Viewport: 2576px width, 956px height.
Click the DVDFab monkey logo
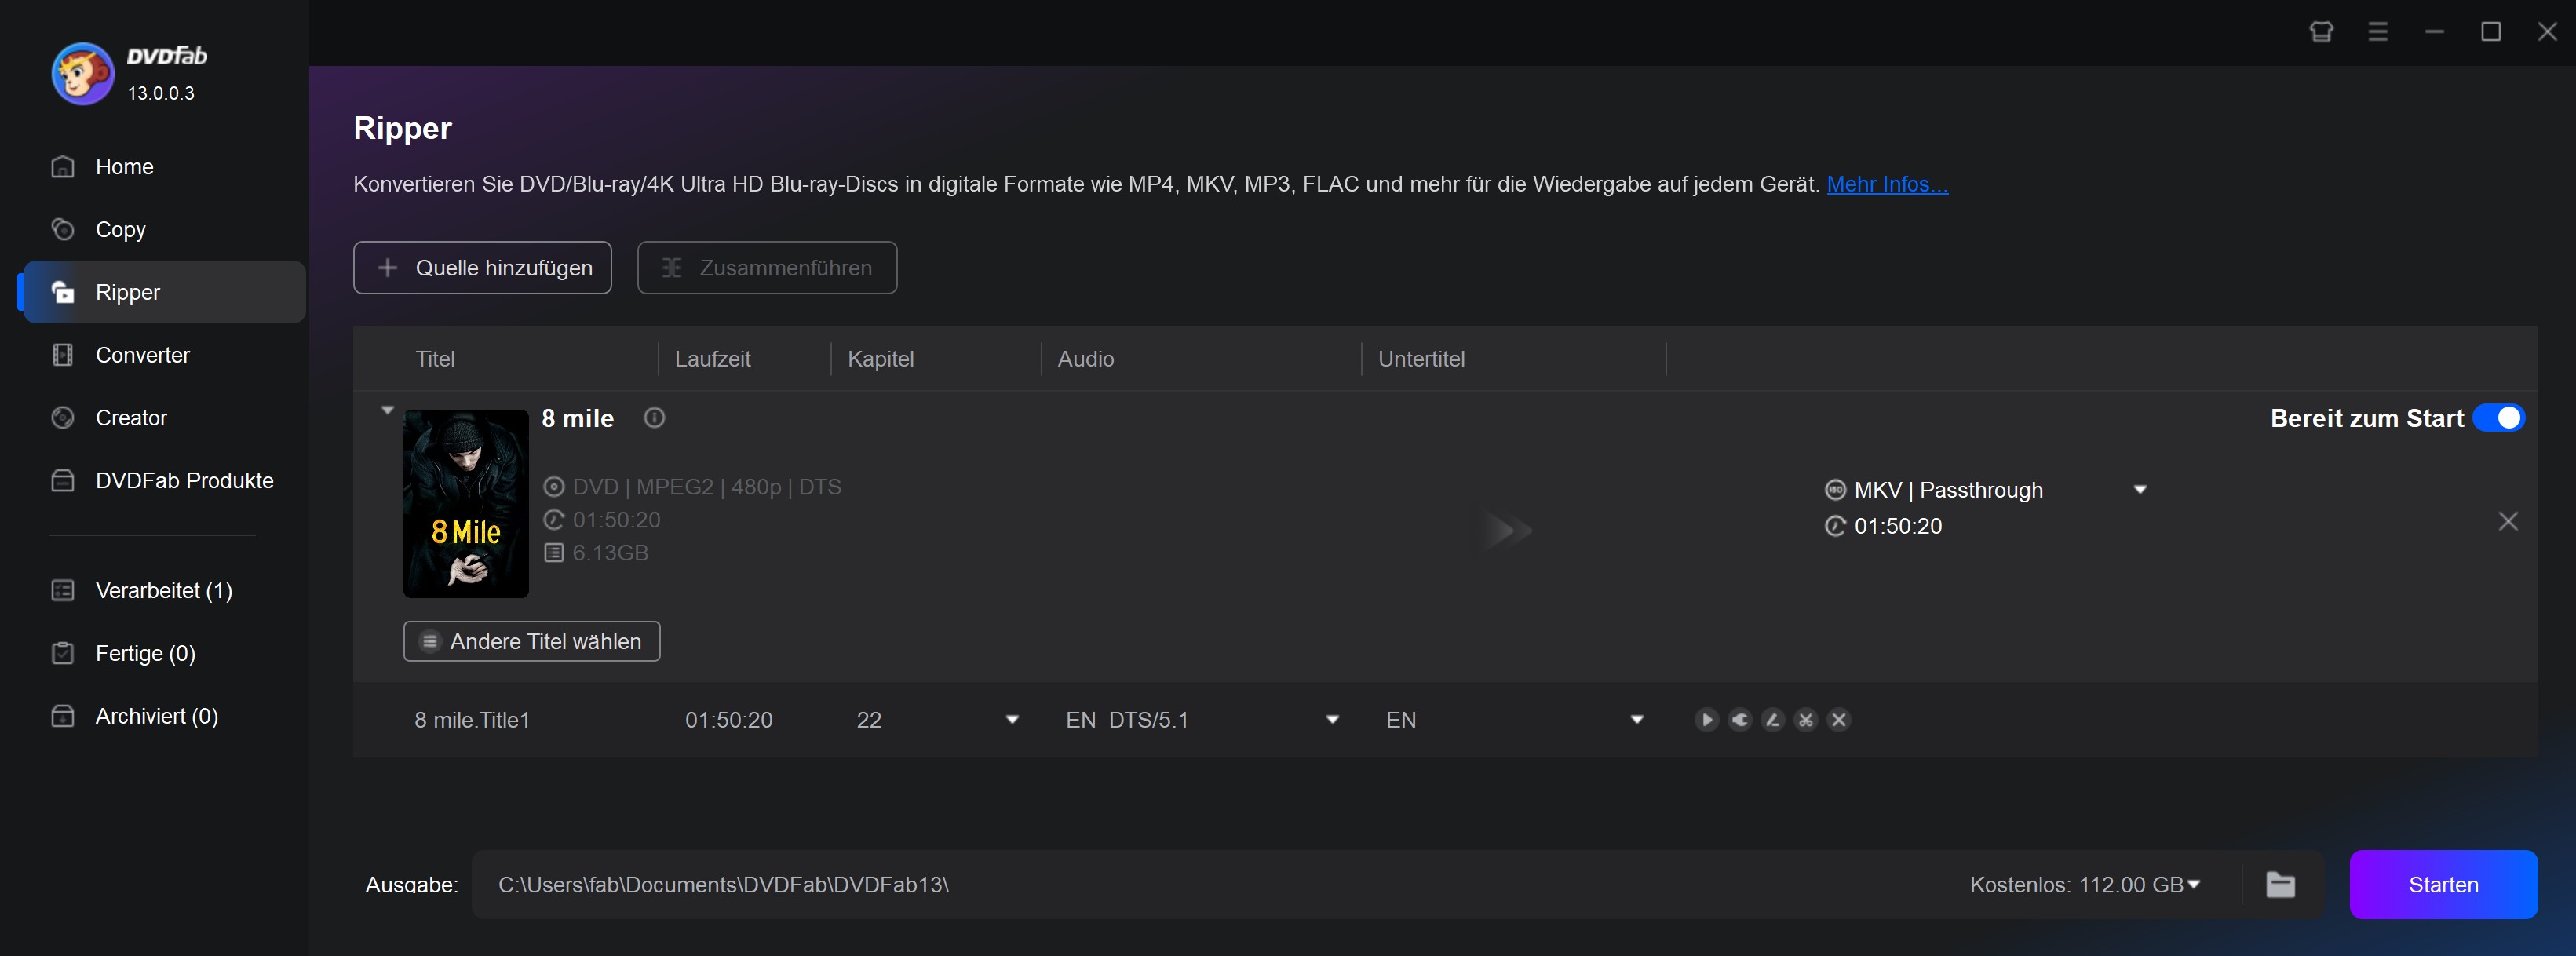pyautogui.click(x=83, y=73)
